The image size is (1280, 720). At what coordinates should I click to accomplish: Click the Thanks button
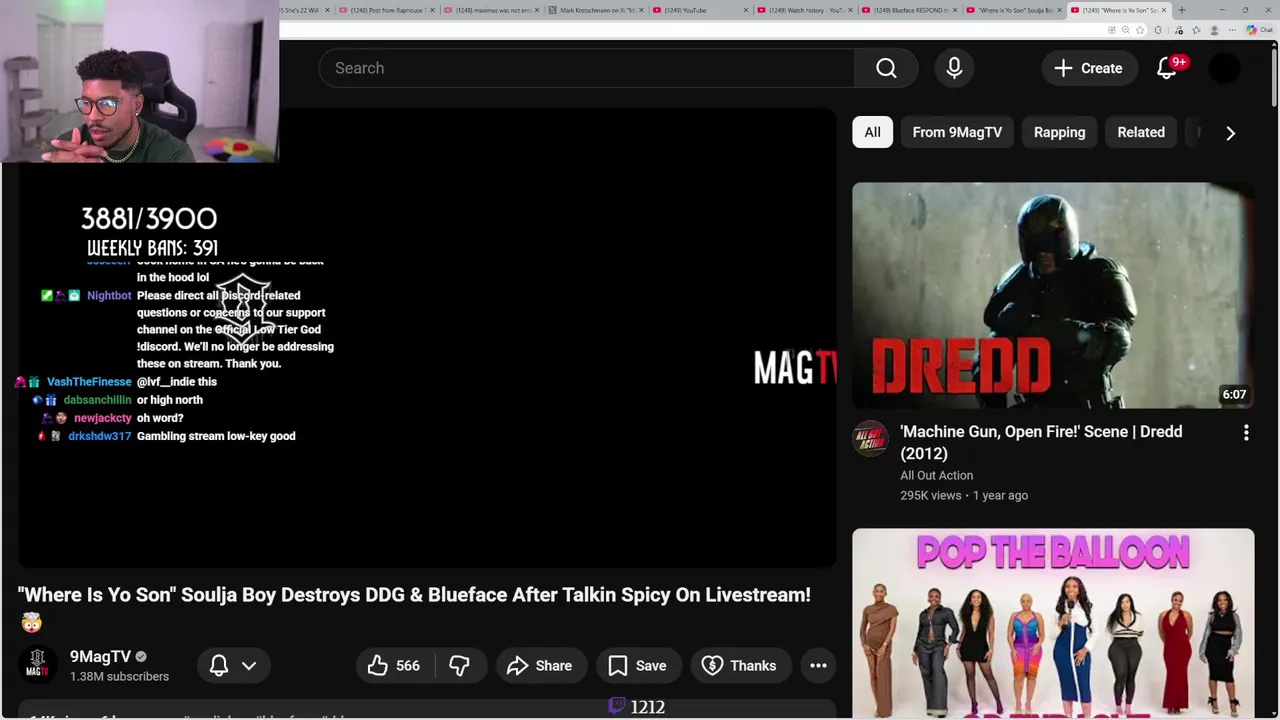[x=740, y=666]
